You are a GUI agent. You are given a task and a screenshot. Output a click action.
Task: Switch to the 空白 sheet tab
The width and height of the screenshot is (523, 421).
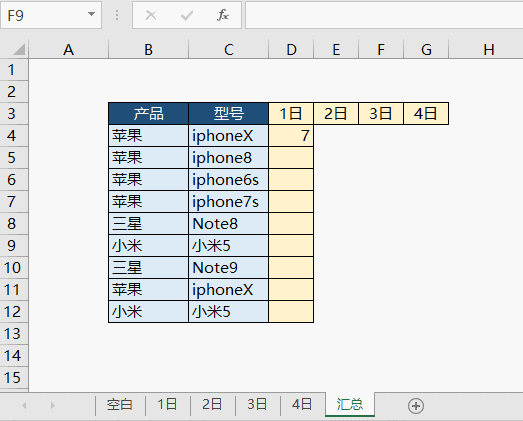tap(120, 405)
